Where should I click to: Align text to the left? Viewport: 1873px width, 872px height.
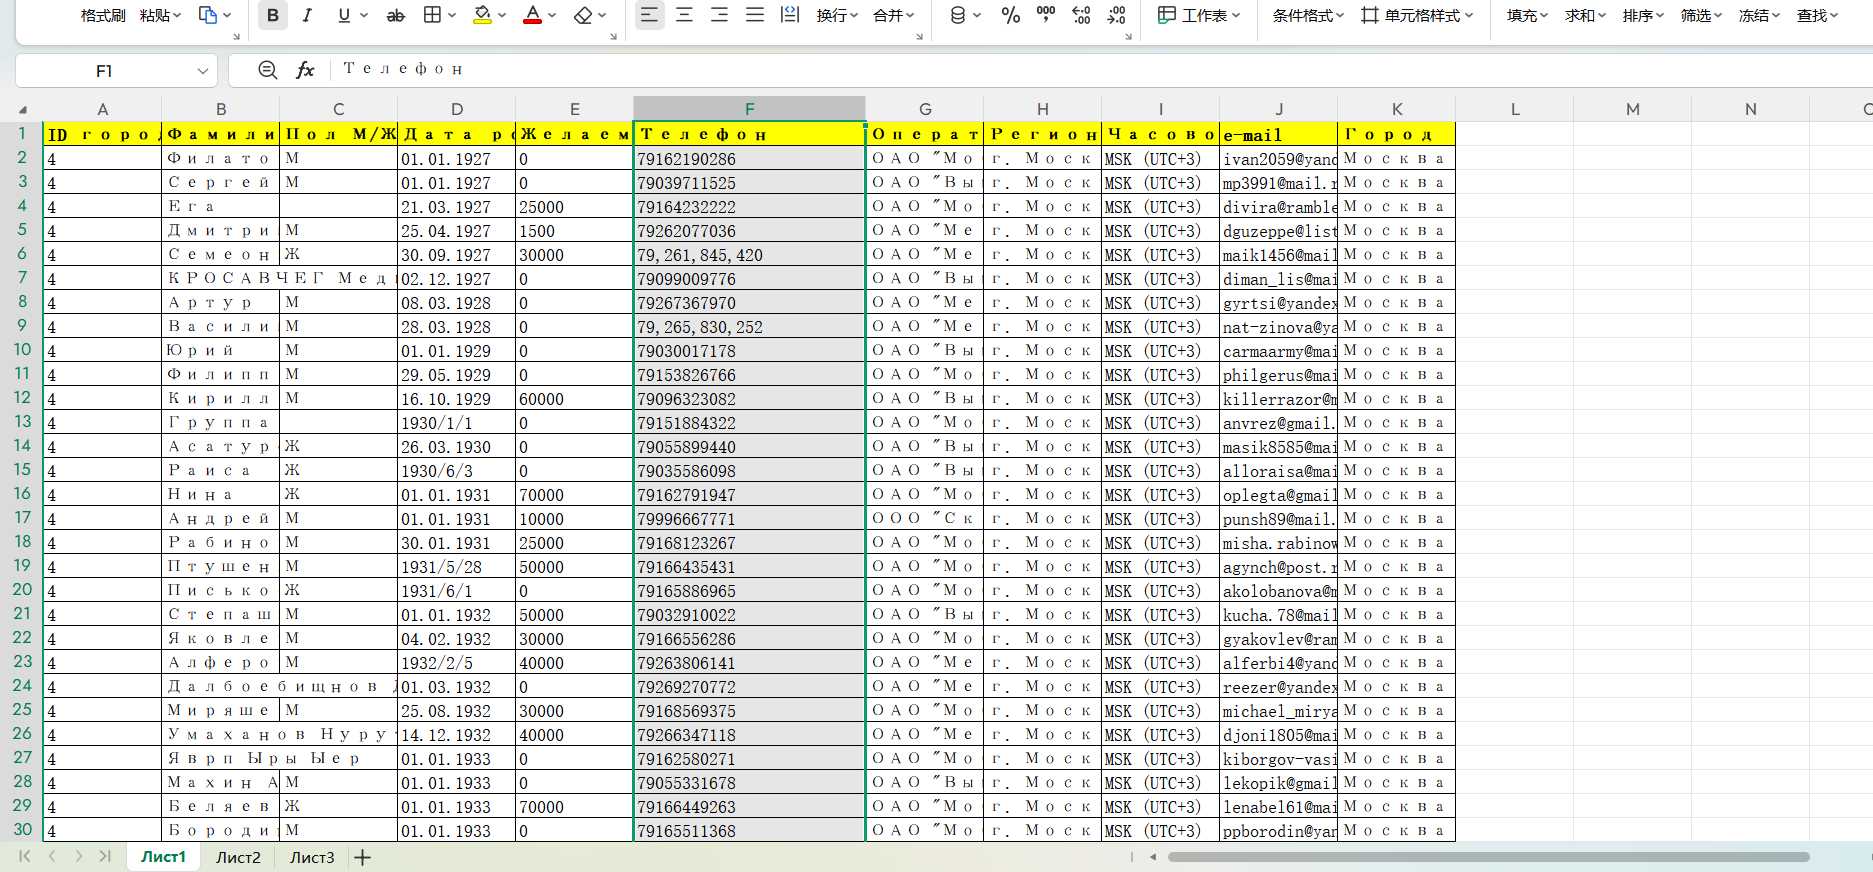point(649,15)
